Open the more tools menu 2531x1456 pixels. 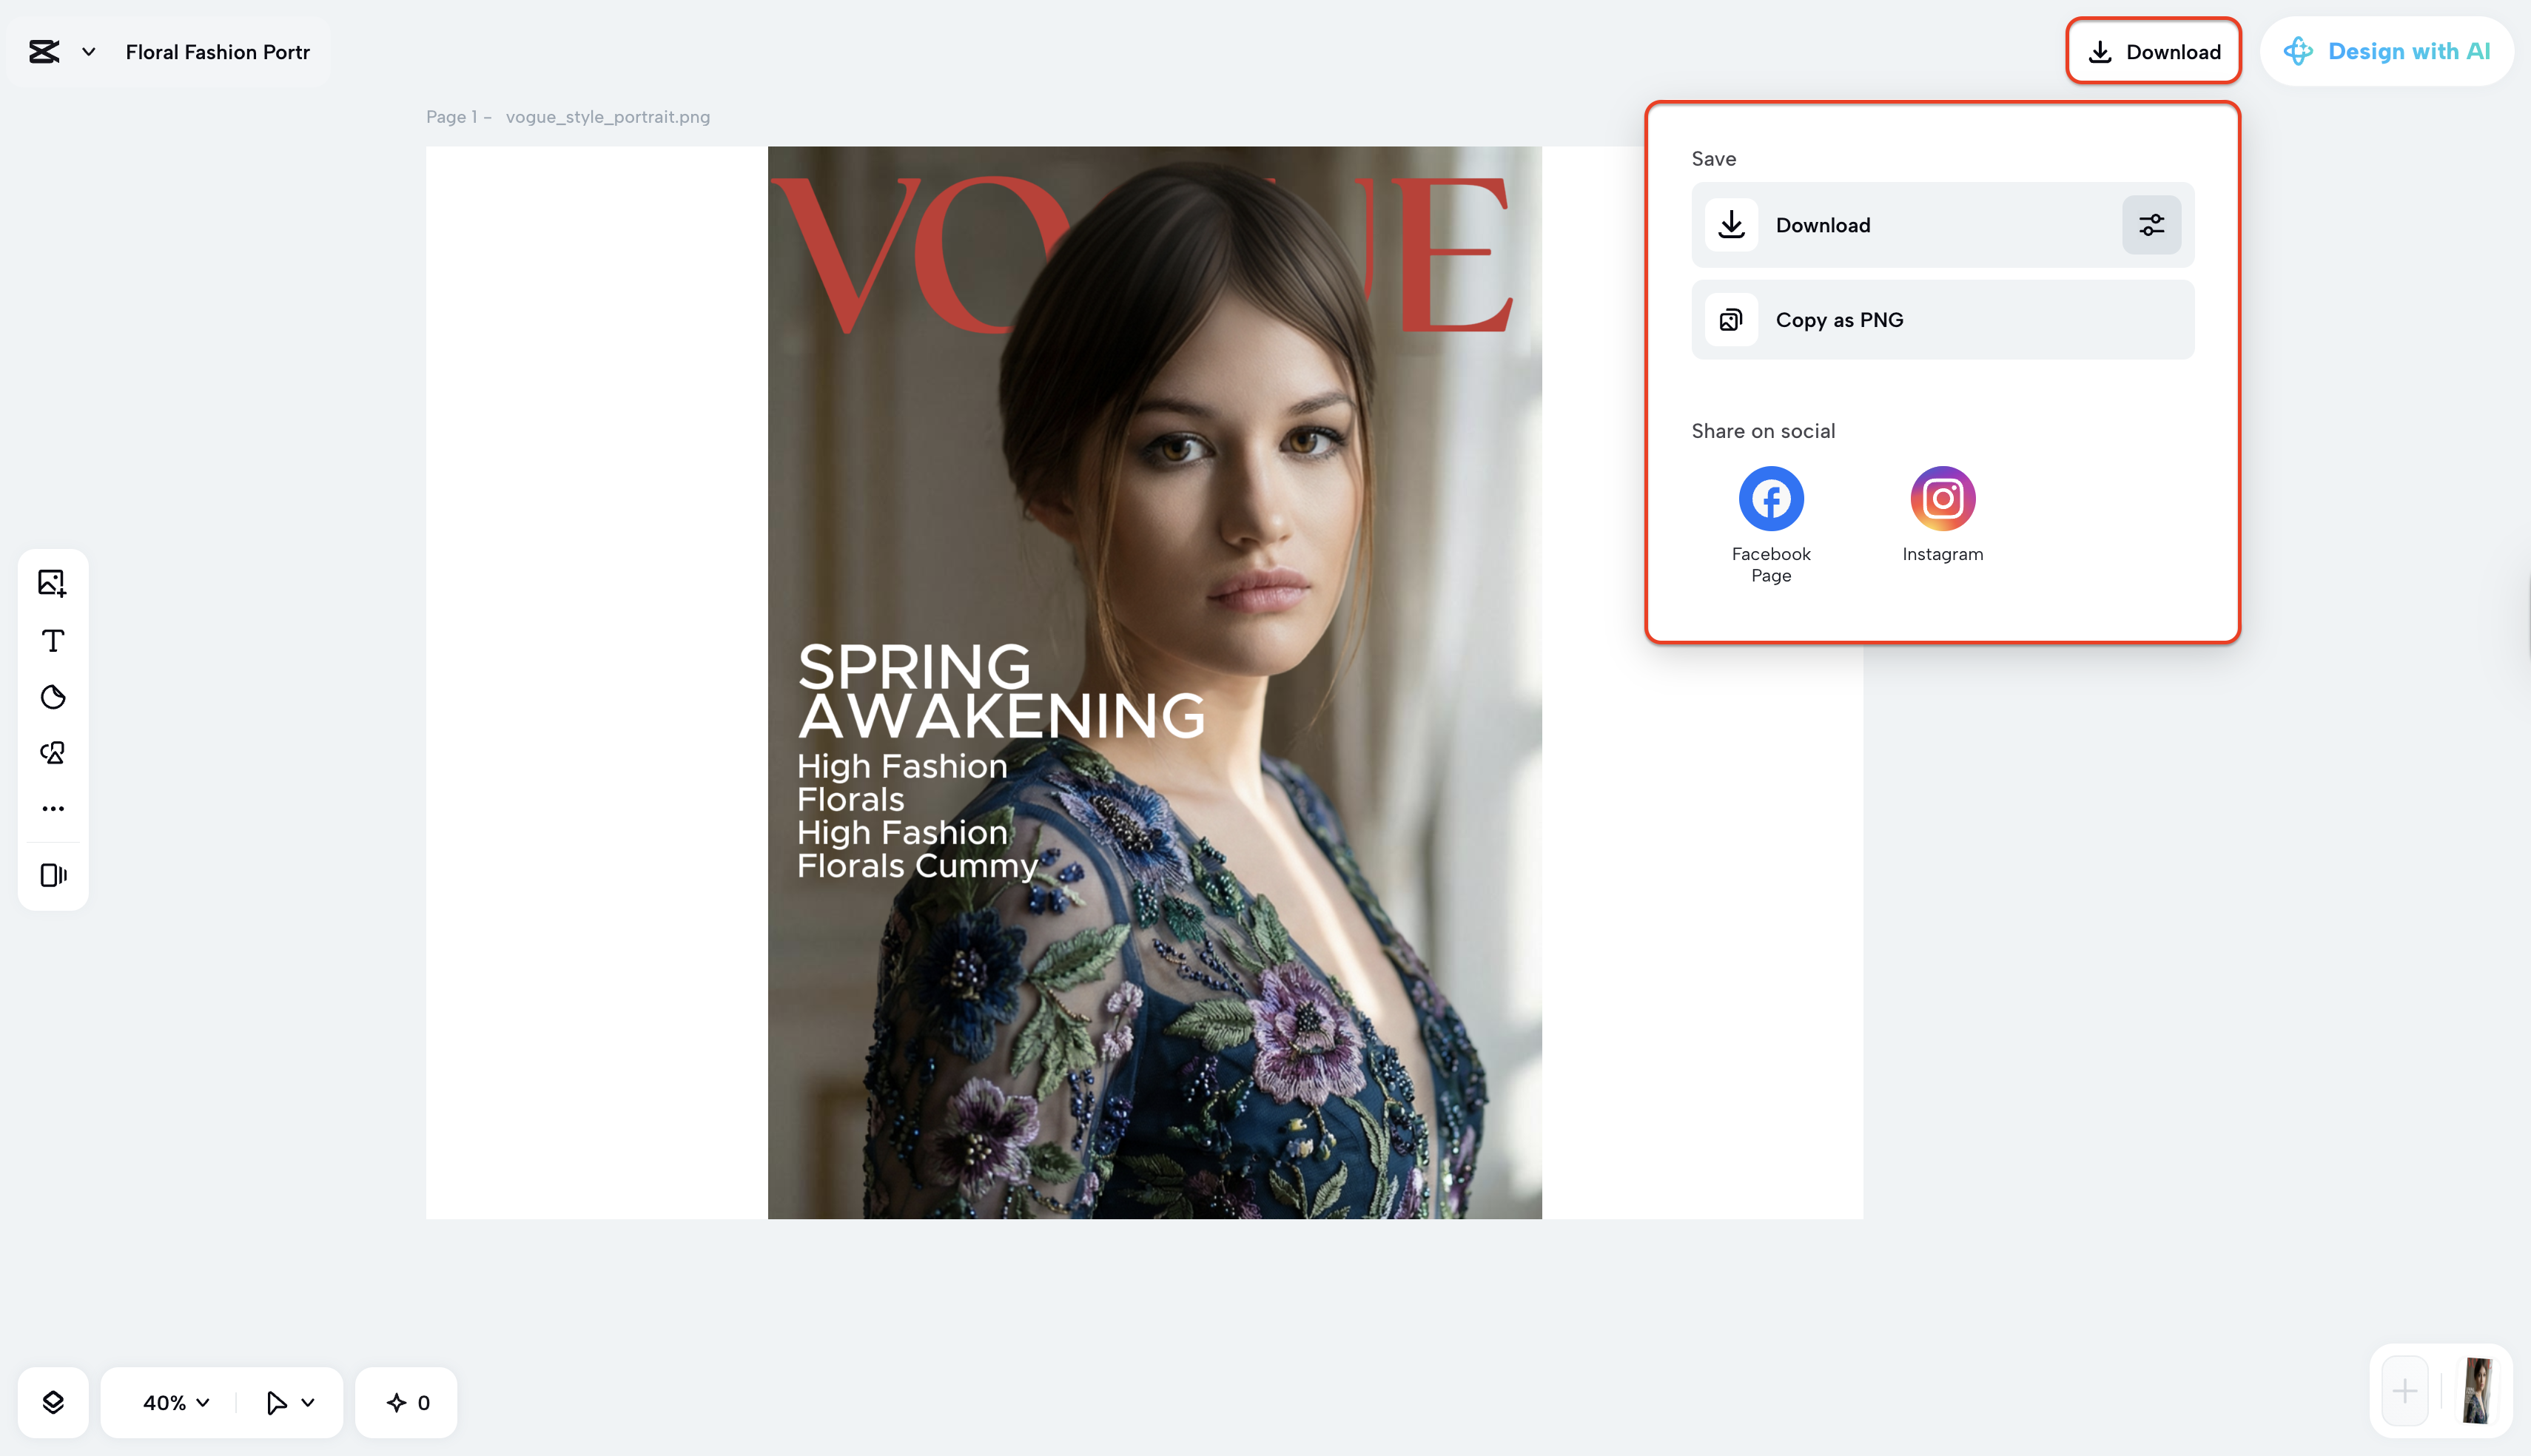point(52,807)
